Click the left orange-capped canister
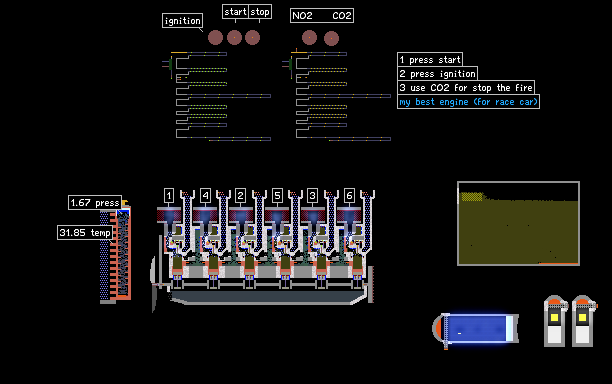The height and width of the screenshot is (384, 612). click(555, 321)
